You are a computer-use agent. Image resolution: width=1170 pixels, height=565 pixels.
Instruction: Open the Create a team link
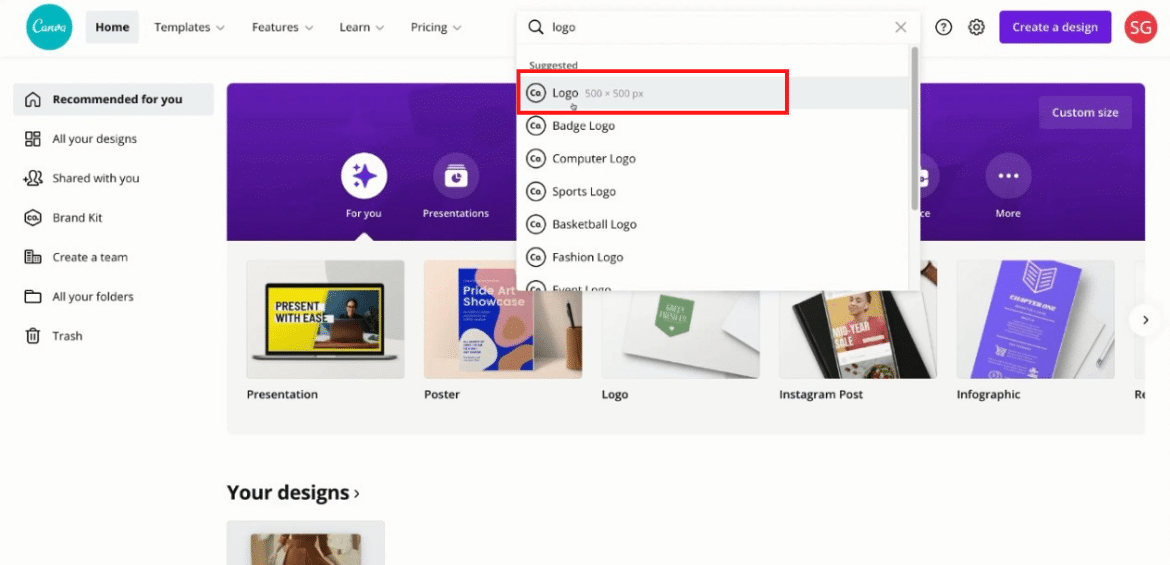pyautogui.click(x=113, y=257)
